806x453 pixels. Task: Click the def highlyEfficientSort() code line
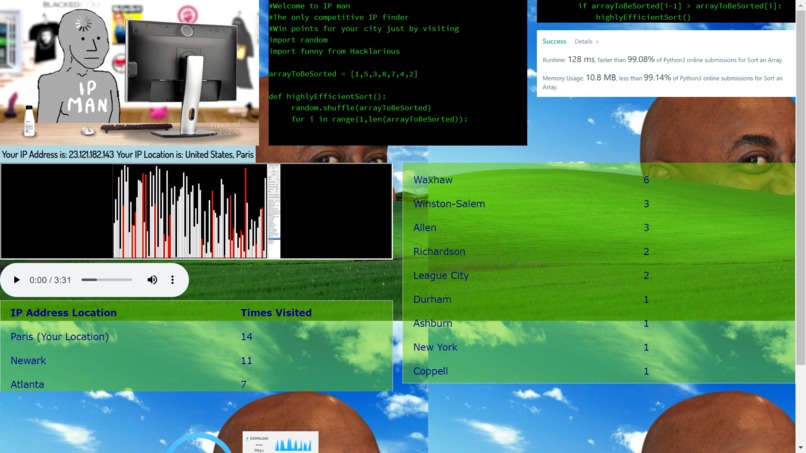(x=327, y=97)
